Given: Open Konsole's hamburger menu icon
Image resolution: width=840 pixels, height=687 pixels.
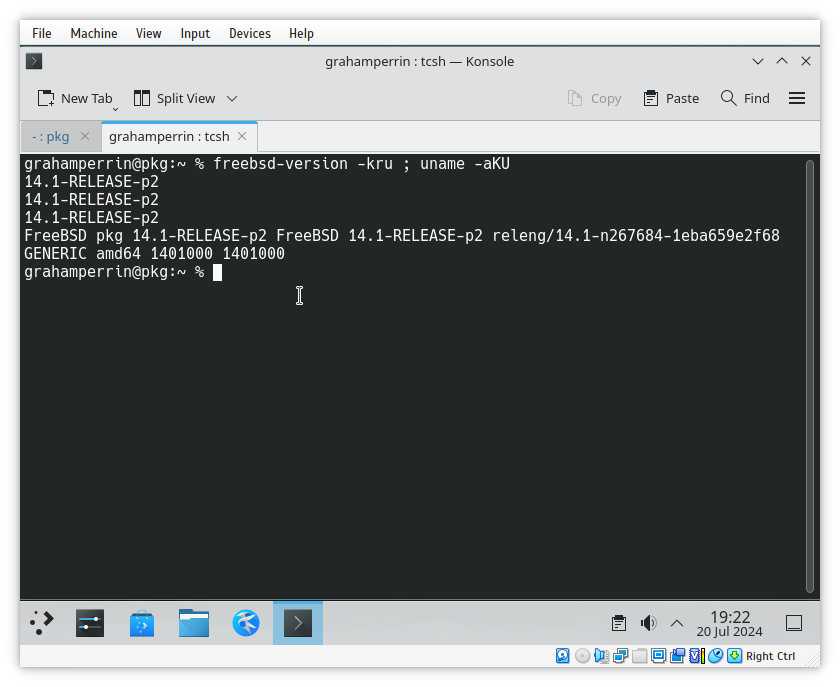Looking at the screenshot, I should tap(797, 98).
